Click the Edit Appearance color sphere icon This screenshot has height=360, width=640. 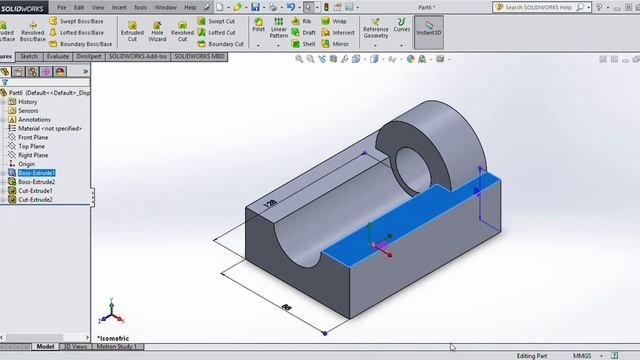click(x=410, y=59)
